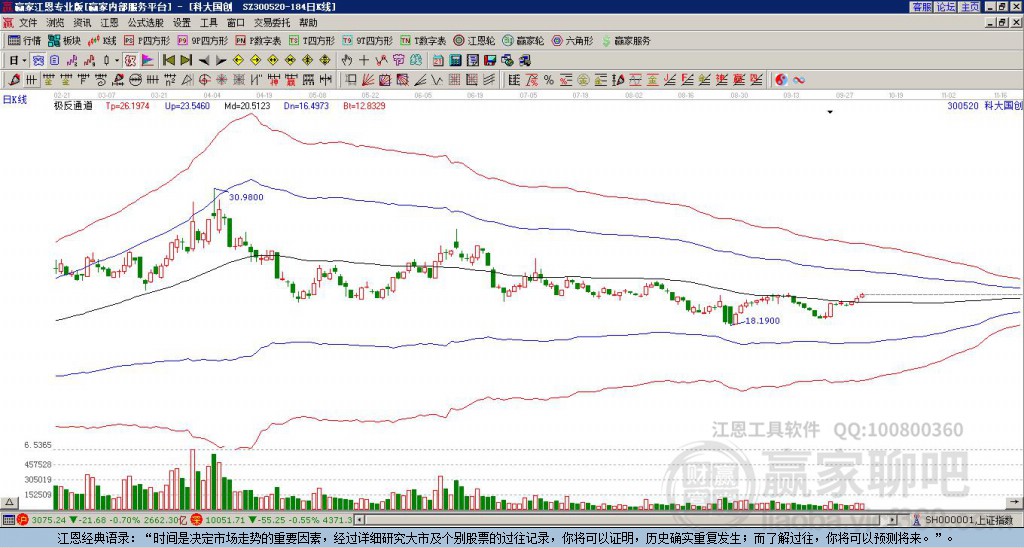Click the Dn=16.4973 value
1024x548 pixels.
pos(307,105)
